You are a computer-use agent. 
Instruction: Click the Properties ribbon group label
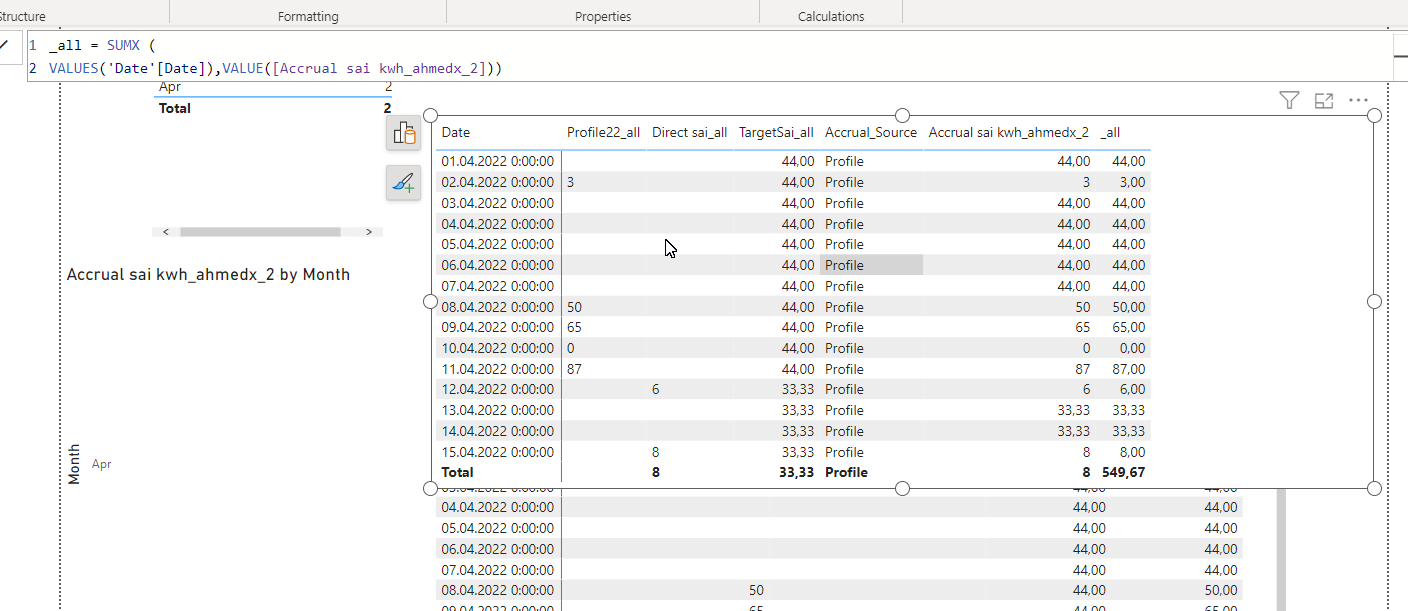coord(603,16)
